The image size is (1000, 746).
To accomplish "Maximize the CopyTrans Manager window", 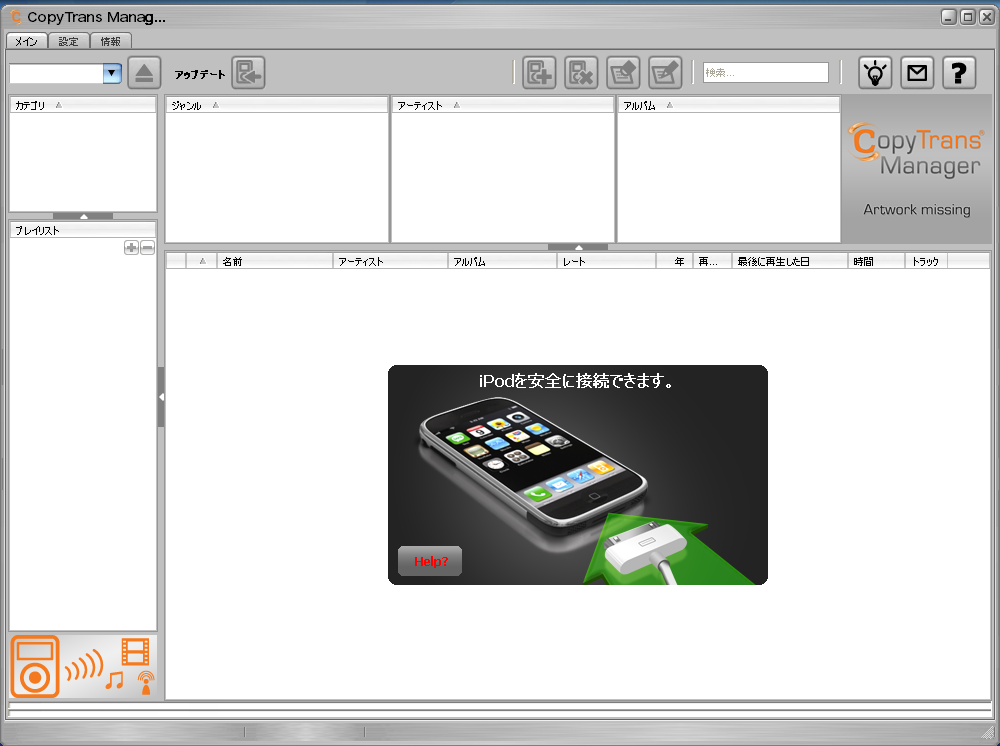I will click(x=967, y=17).
